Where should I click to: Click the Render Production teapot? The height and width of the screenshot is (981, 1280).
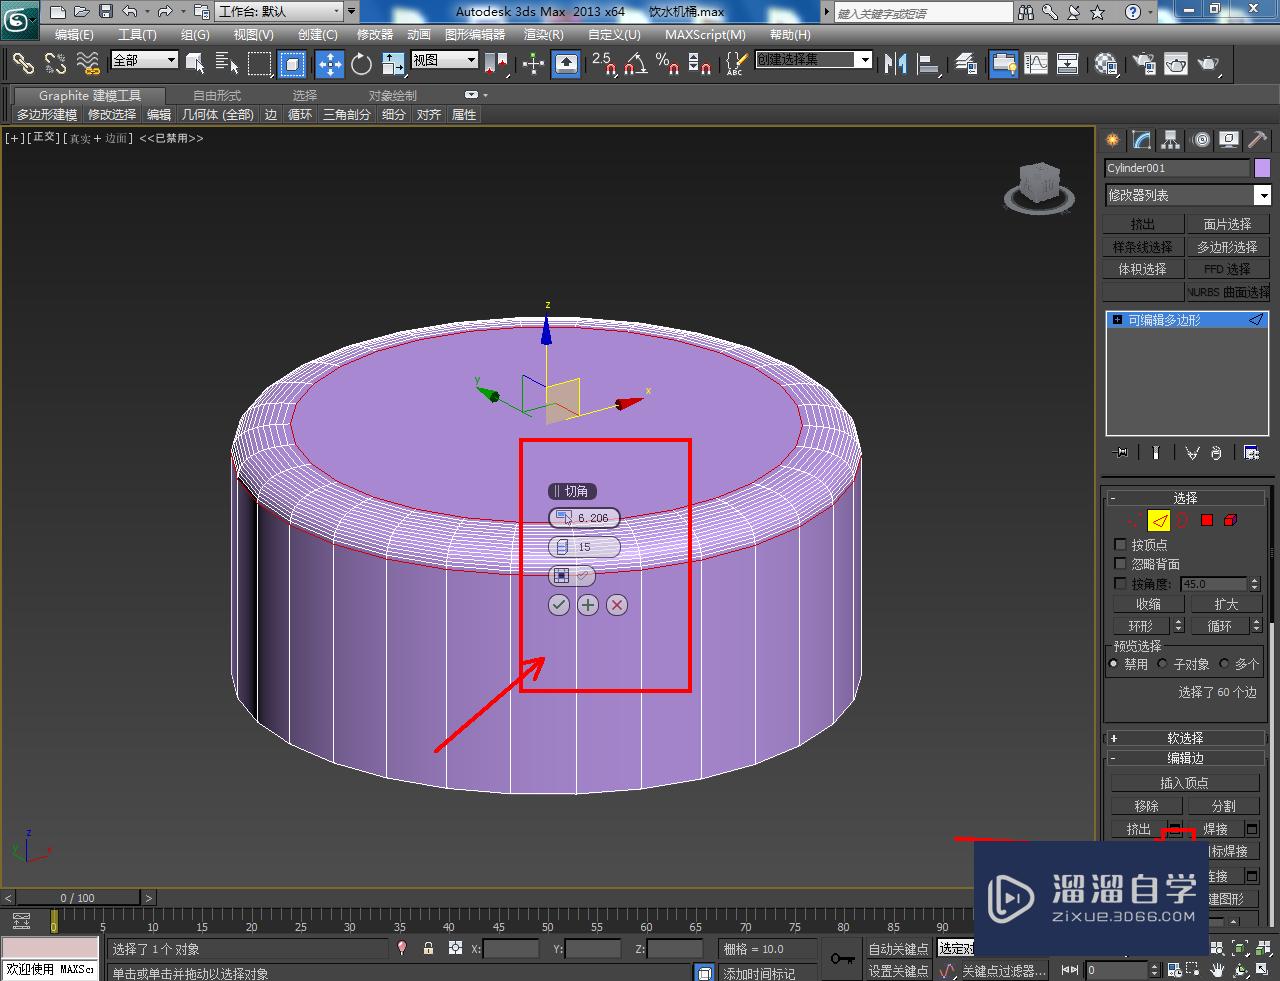[1209, 64]
